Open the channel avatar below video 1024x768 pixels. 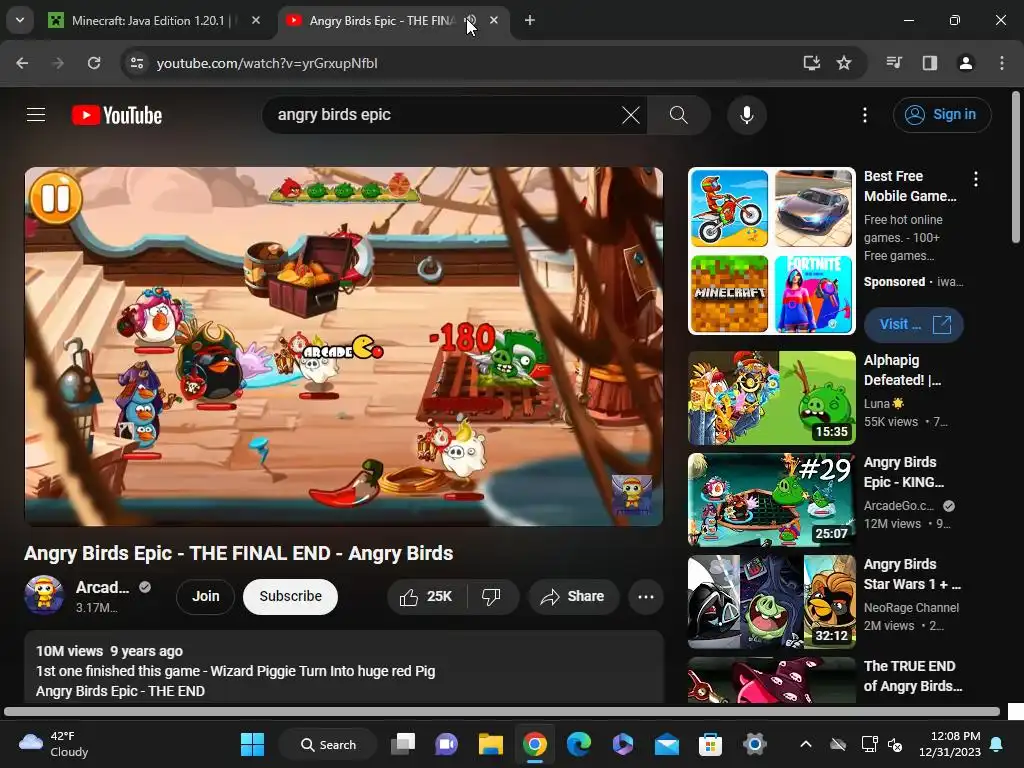tap(44, 595)
